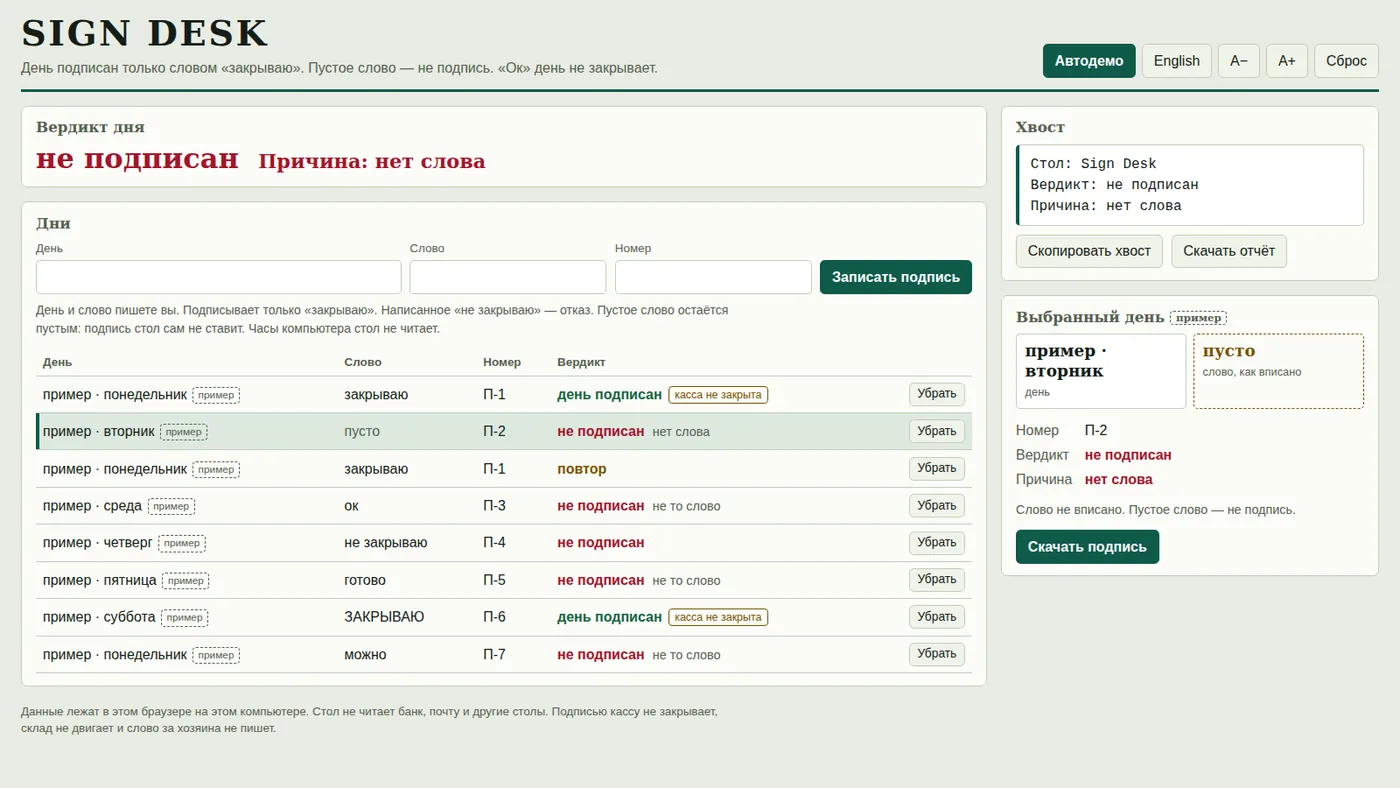Screen dimensions: 1400x788
Task: Click the 'повтор' verdict in the table
Action: [582, 469]
